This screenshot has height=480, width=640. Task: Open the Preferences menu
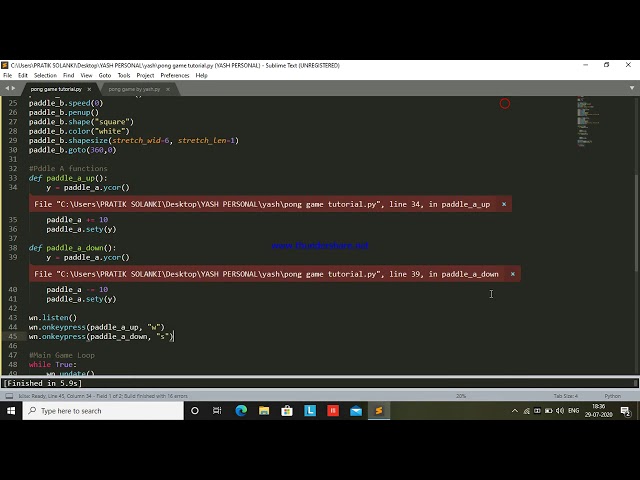pos(175,76)
